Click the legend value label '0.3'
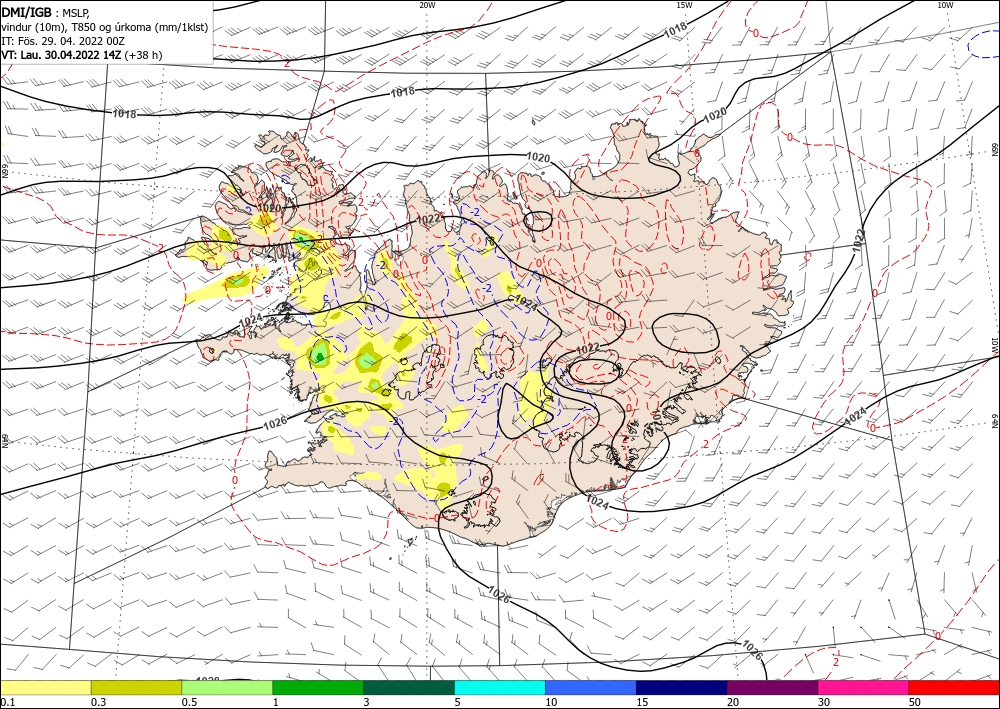 98,702
